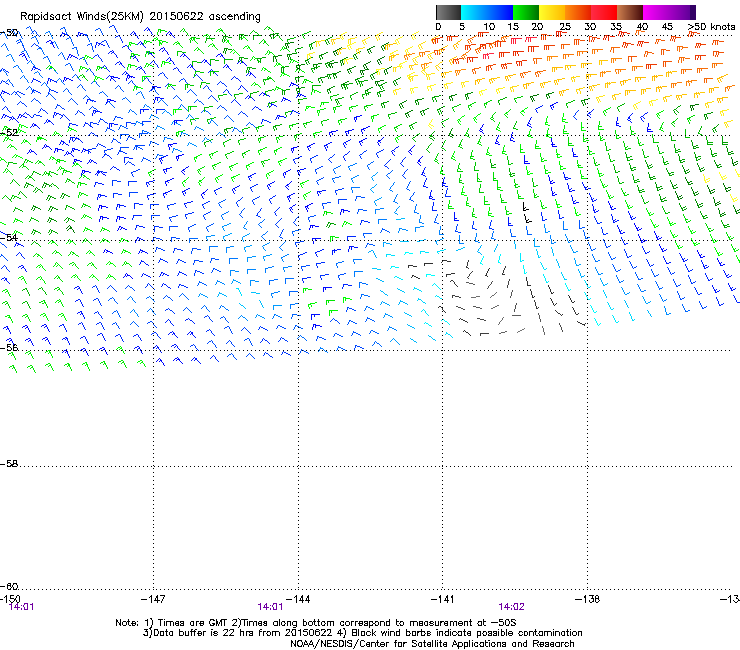Click the purple '14:01' time label beside -144
The width and height of the screenshot is (740, 650).
pyautogui.click(x=270, y=607)
